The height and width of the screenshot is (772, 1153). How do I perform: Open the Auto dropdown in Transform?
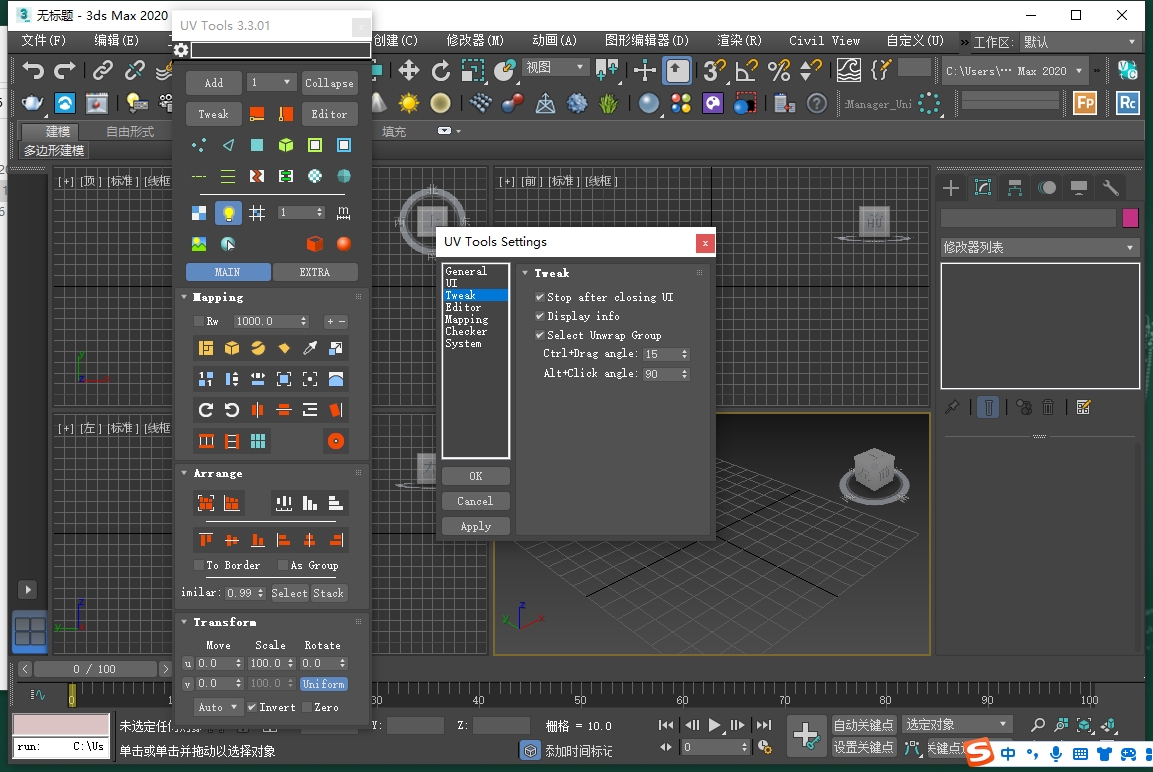(218, 707)
